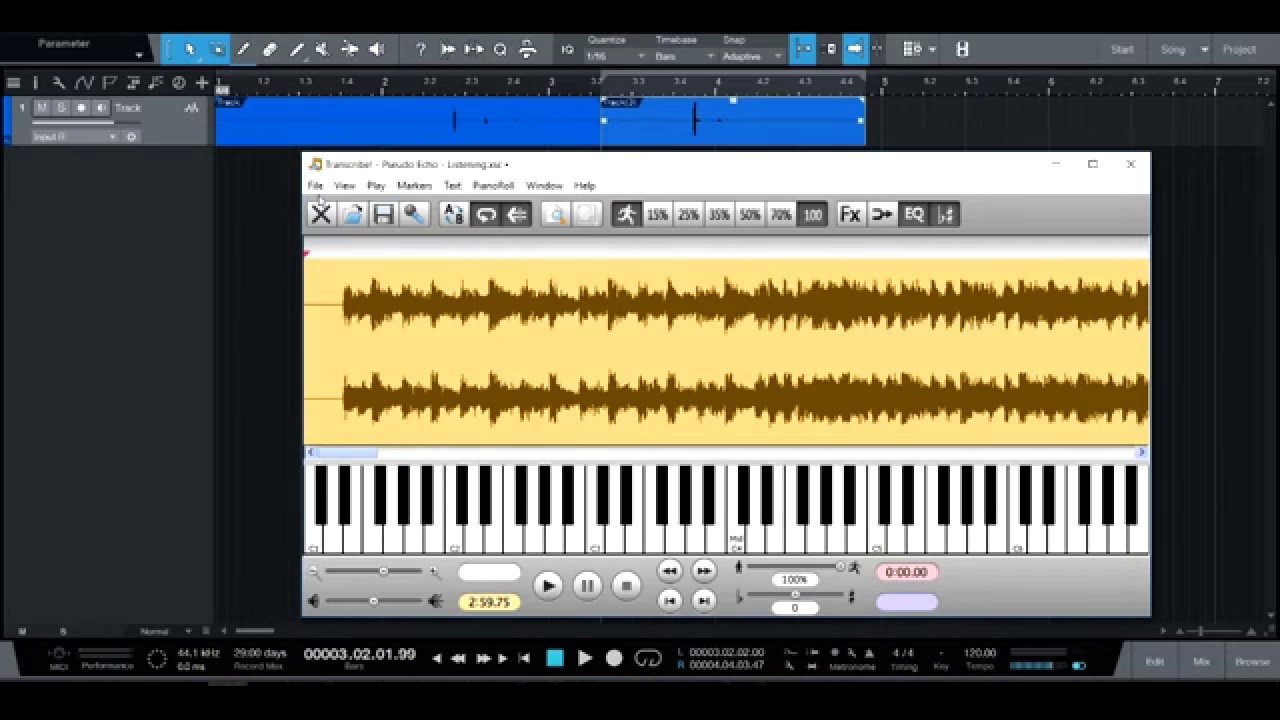Set playback speed to 50%
This screenshot has width=1280, height=720.
750,214
